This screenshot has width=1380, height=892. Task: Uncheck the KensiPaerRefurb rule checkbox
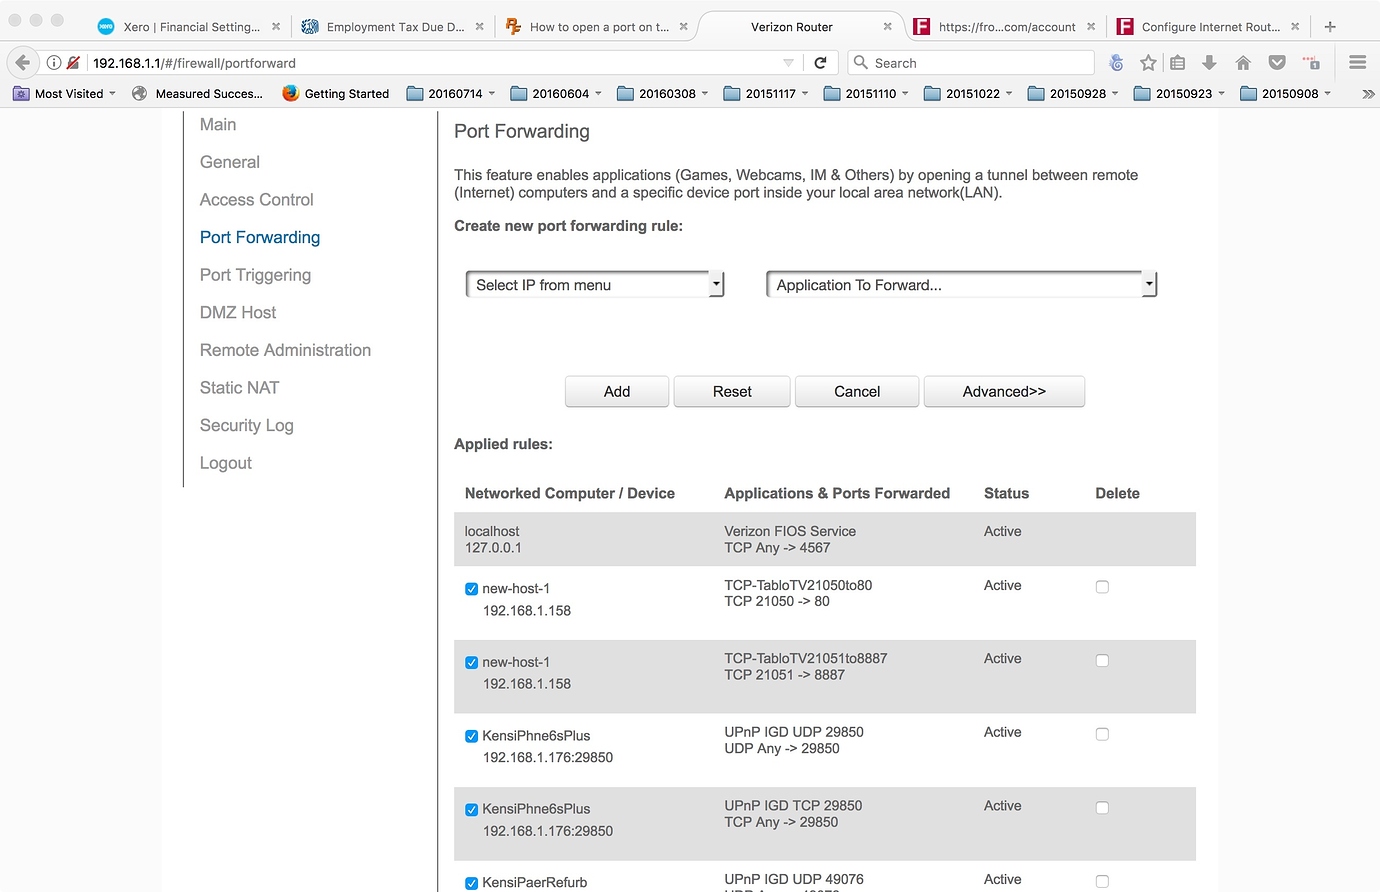471,883
